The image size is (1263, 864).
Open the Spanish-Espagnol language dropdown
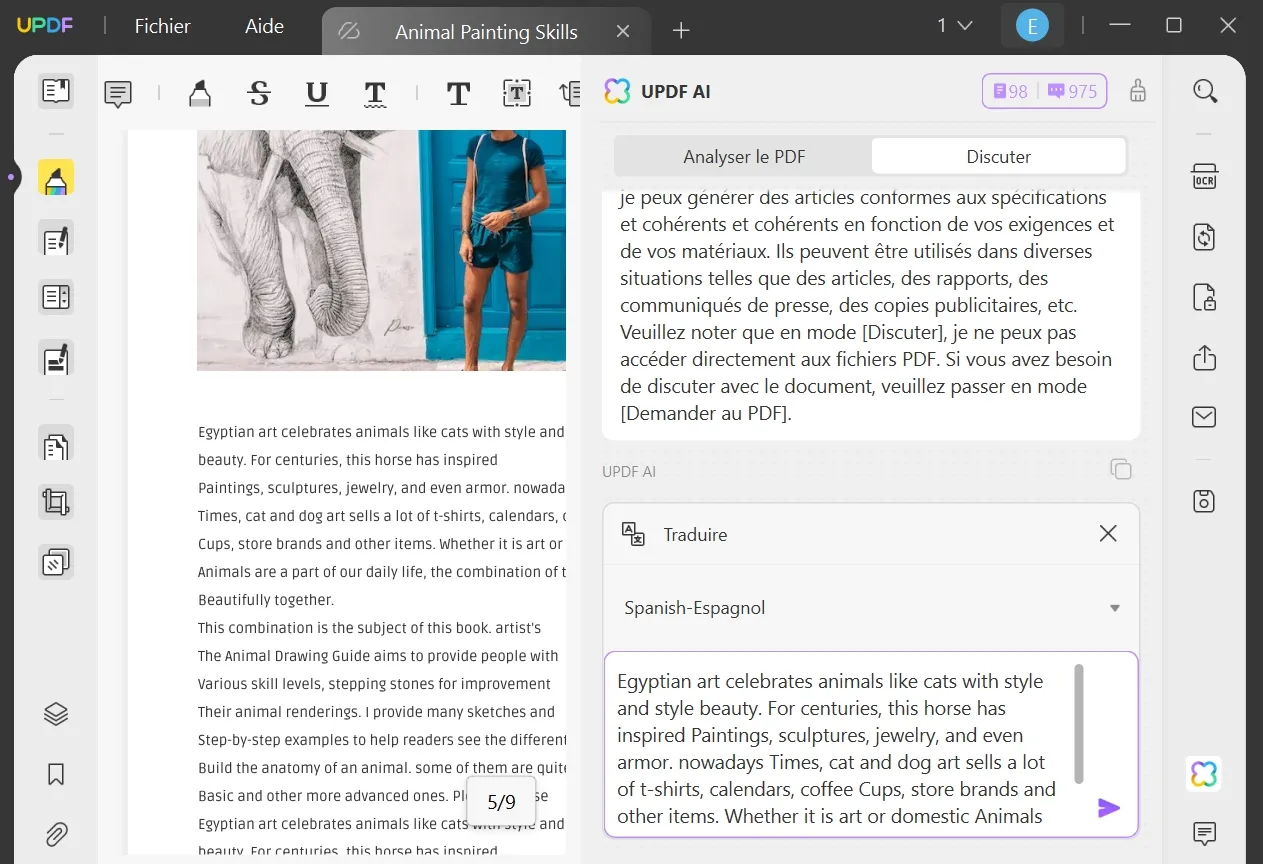869,607
